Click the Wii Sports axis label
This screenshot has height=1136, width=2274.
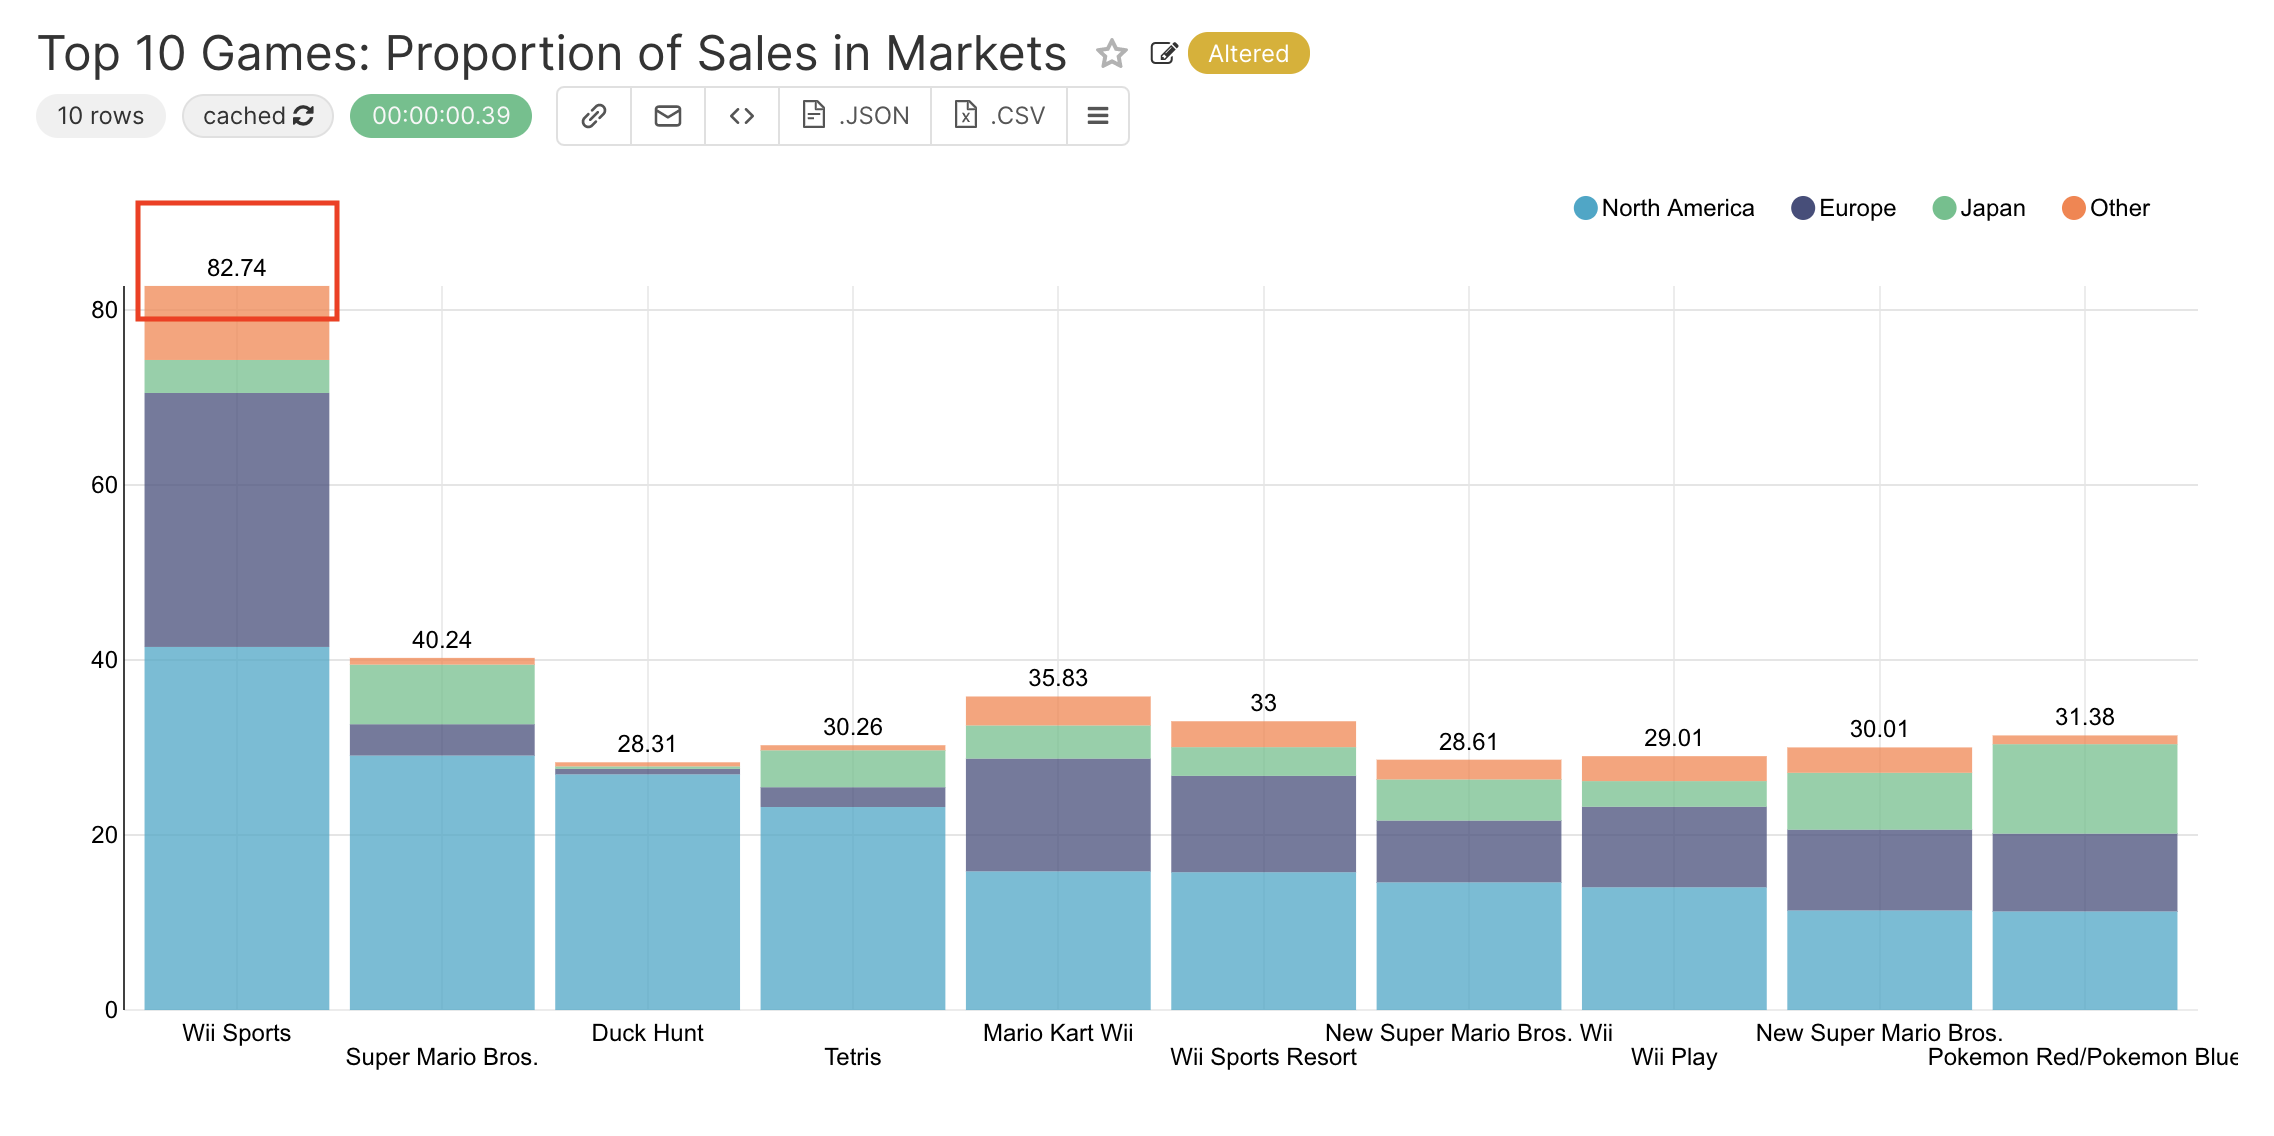(x=237, y=1033)
